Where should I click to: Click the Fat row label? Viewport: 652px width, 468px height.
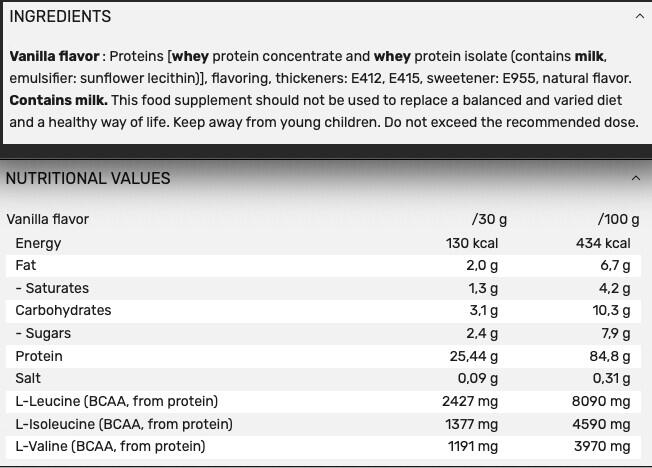click(x=26, y=265)
